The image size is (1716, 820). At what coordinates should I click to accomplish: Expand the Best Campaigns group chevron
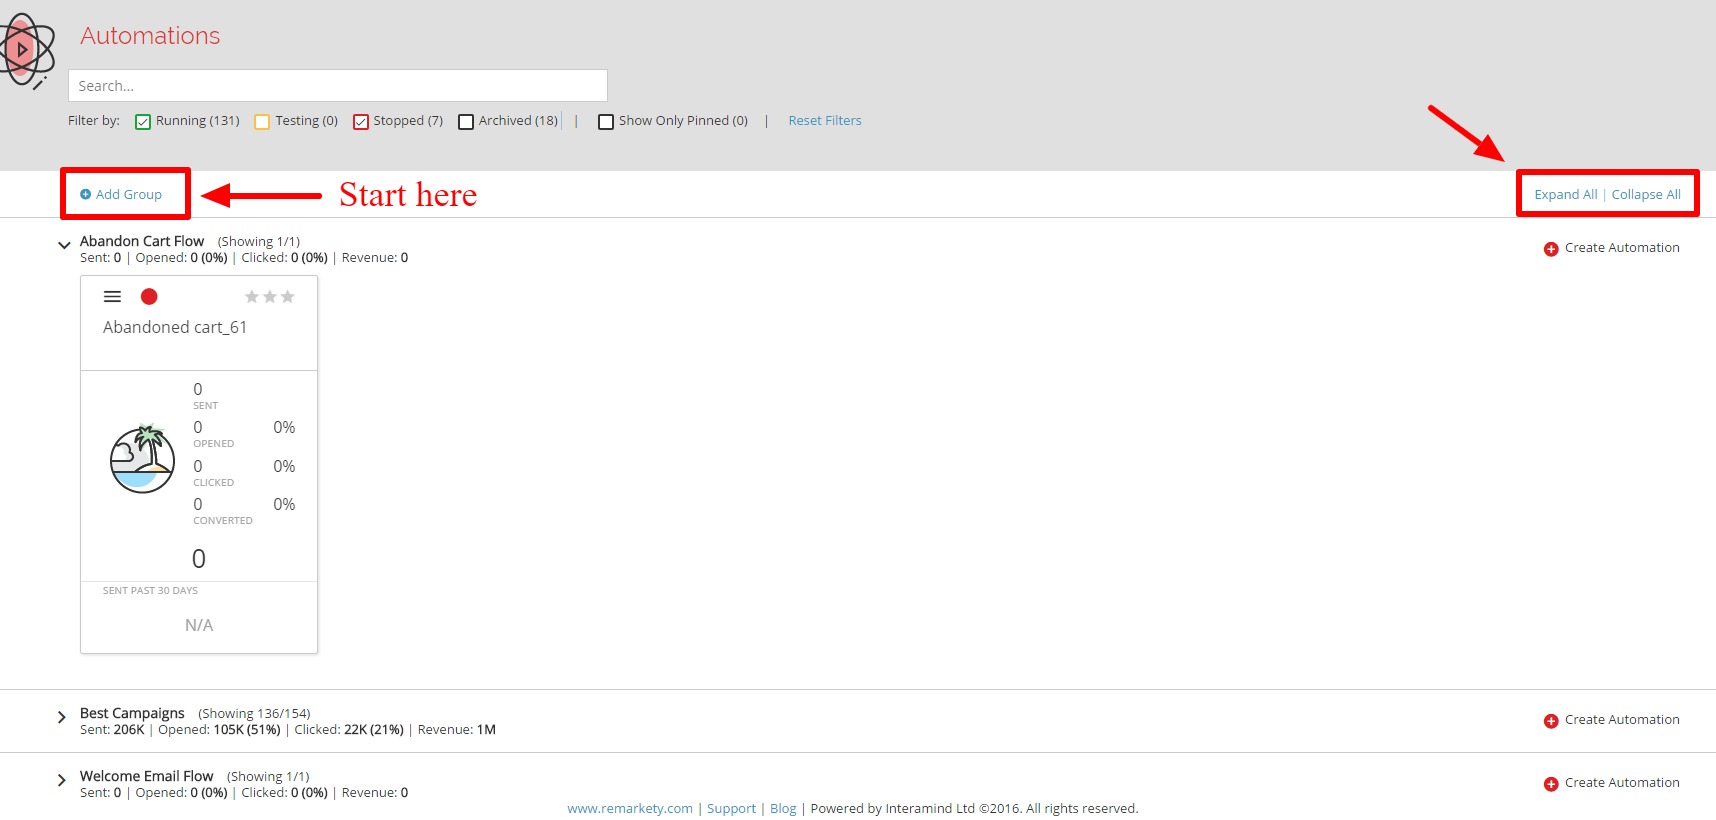(62, 717)
